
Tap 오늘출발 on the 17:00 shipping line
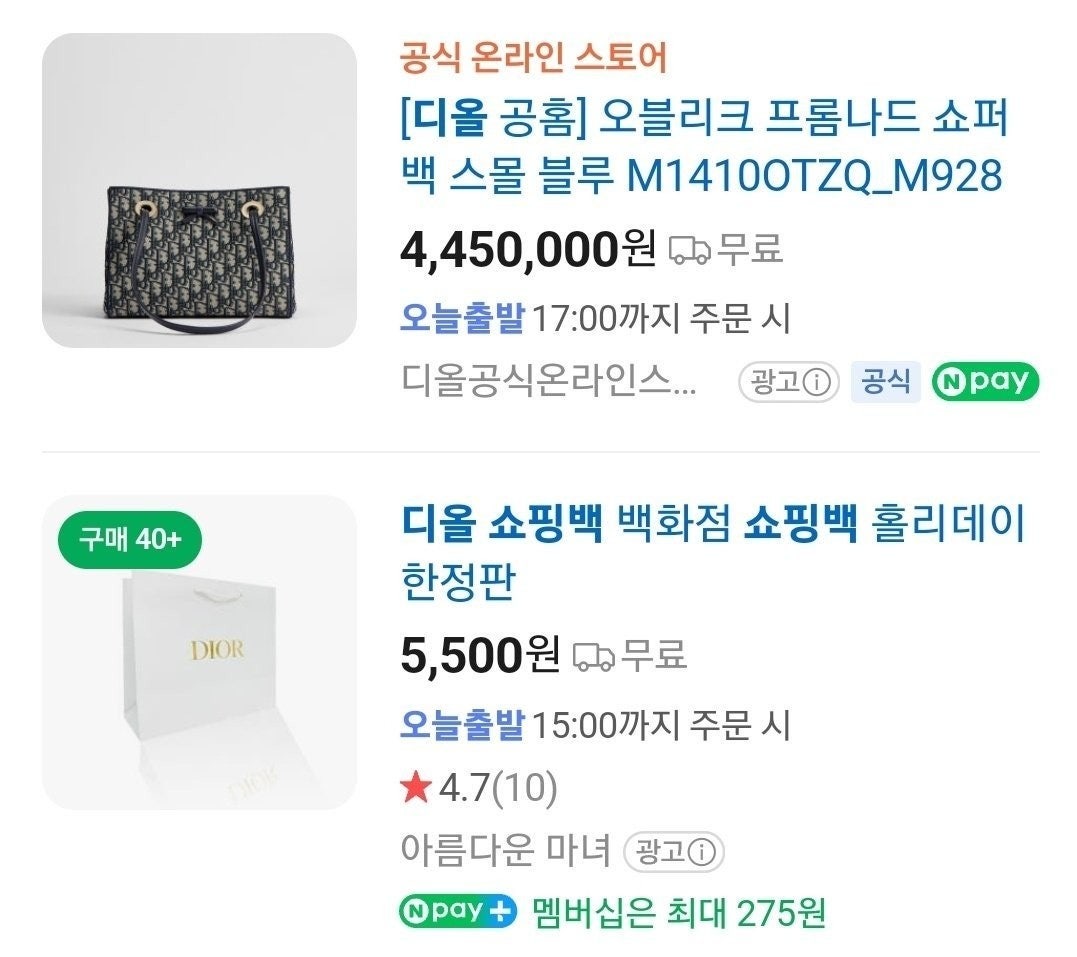[x=462, y=318]
